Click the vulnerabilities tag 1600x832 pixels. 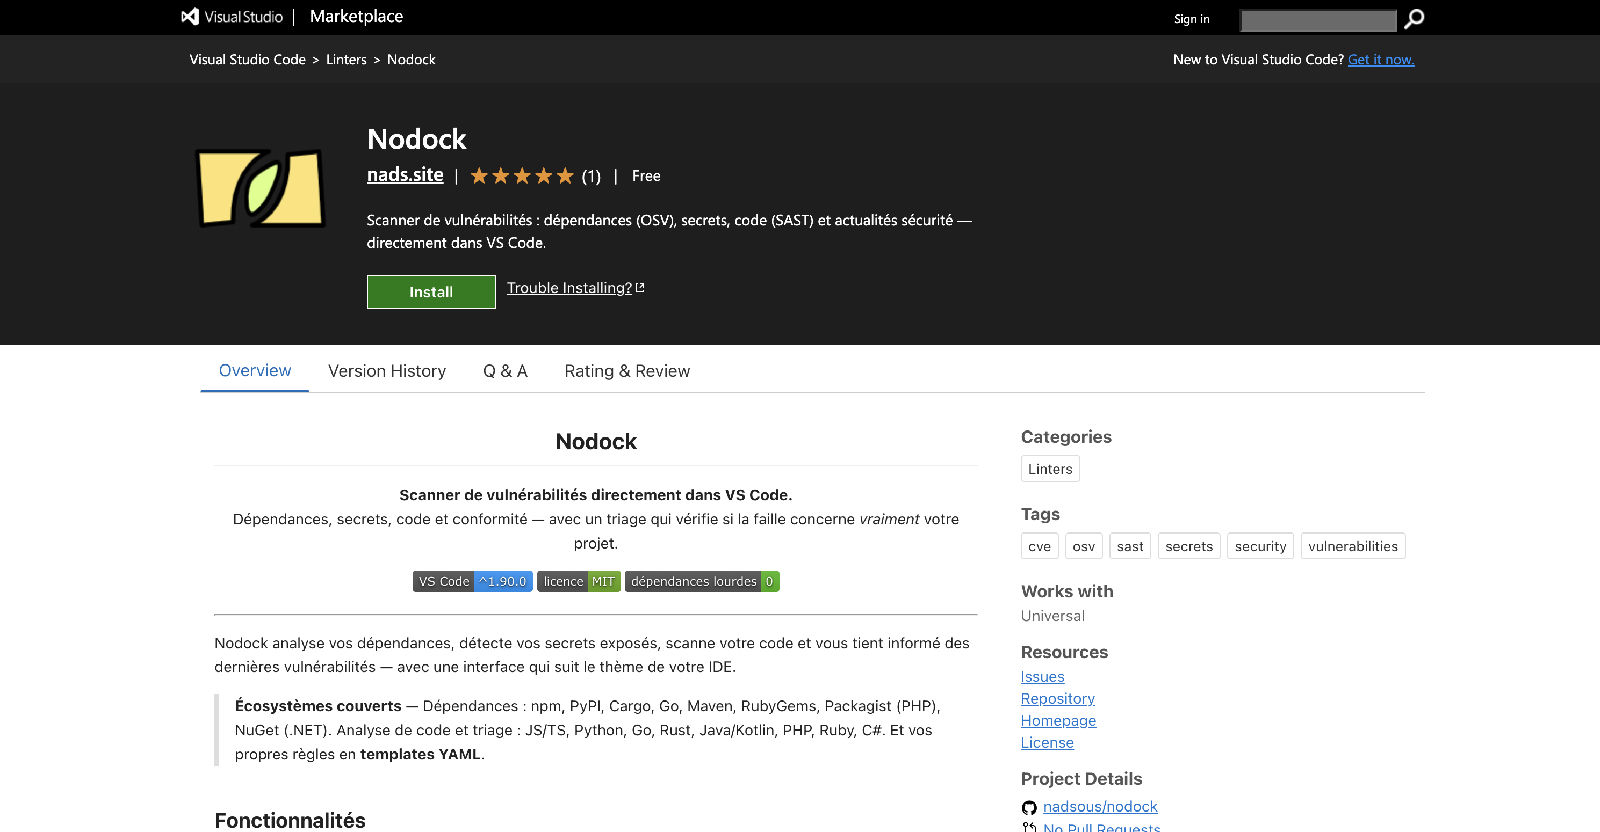click(1353, 546)
